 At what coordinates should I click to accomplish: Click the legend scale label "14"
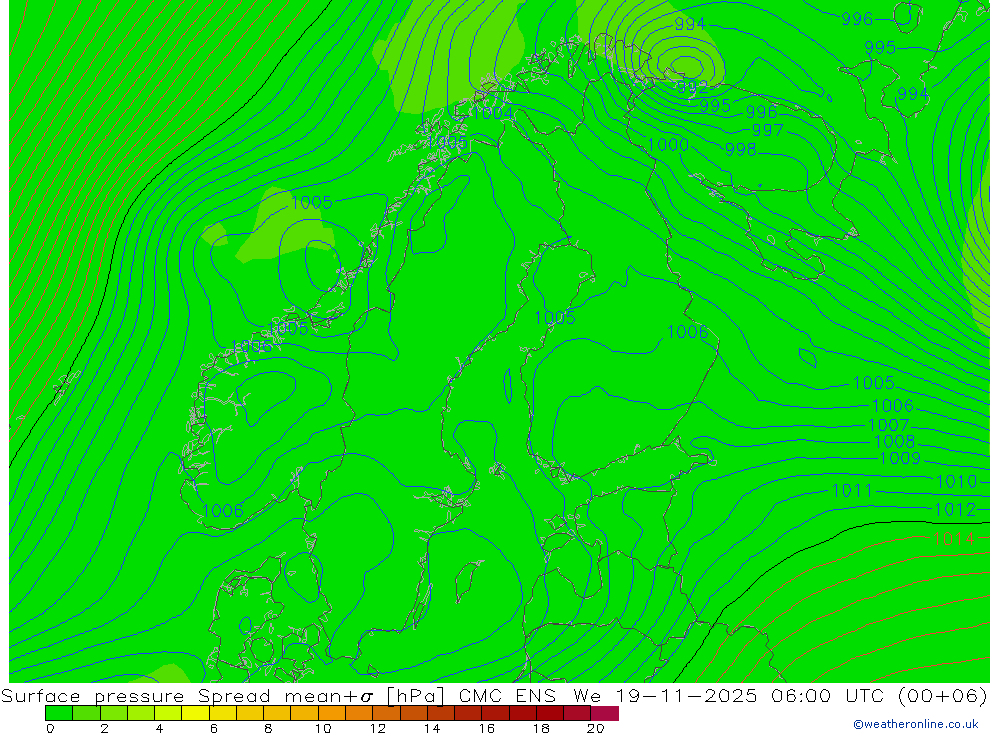[432, 728]
